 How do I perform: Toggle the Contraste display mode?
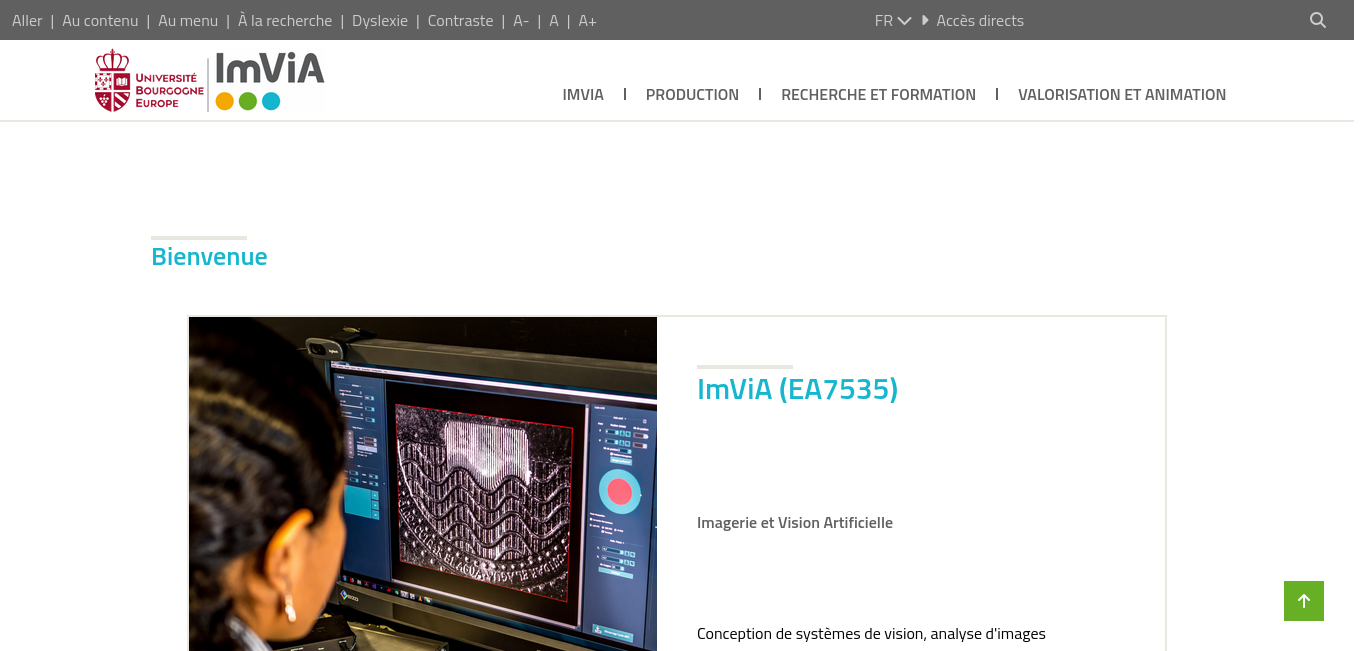460,20
